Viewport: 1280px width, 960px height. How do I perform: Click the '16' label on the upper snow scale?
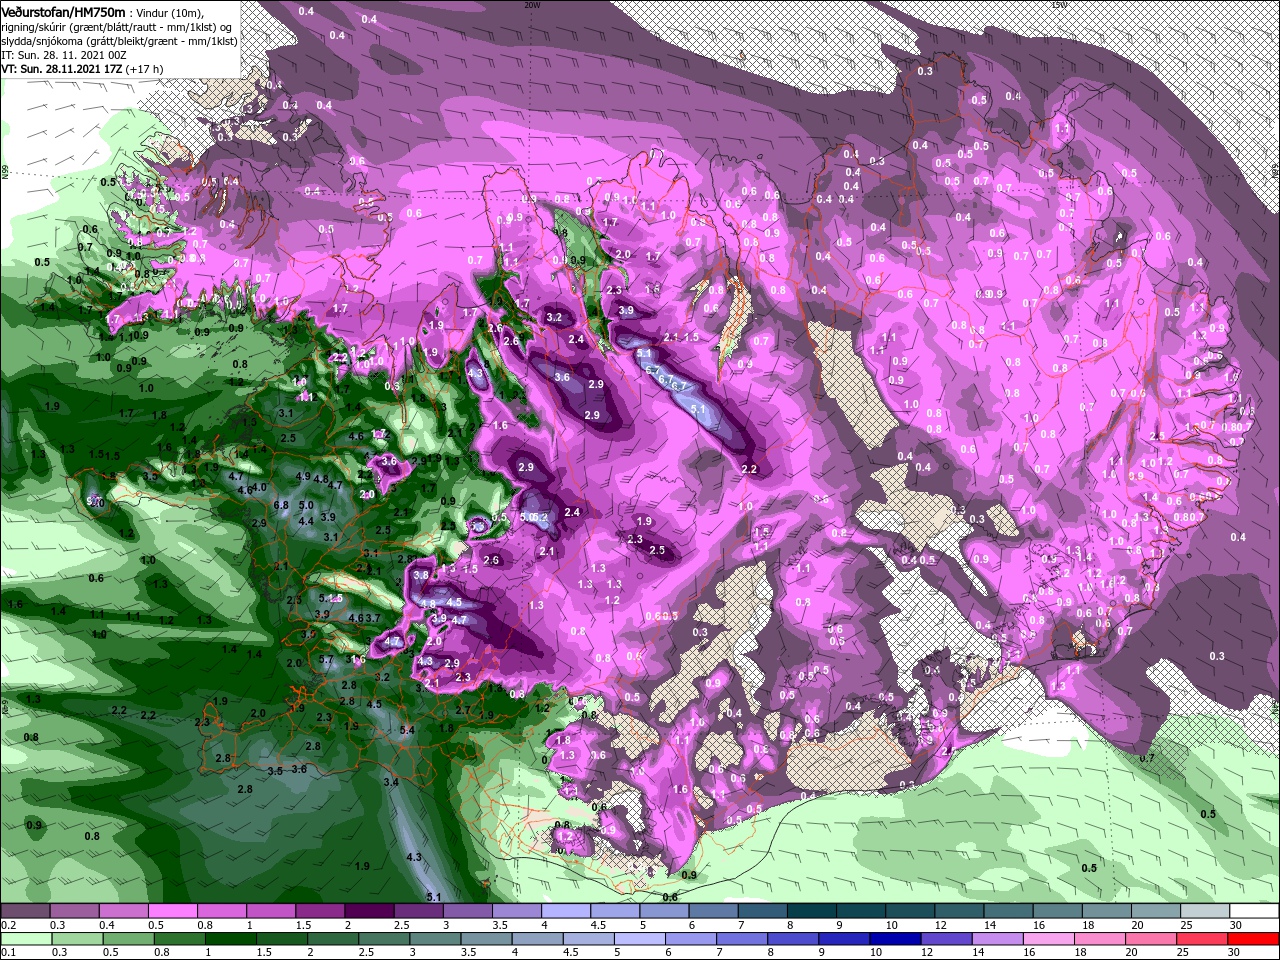click(x=1040, y=925)
